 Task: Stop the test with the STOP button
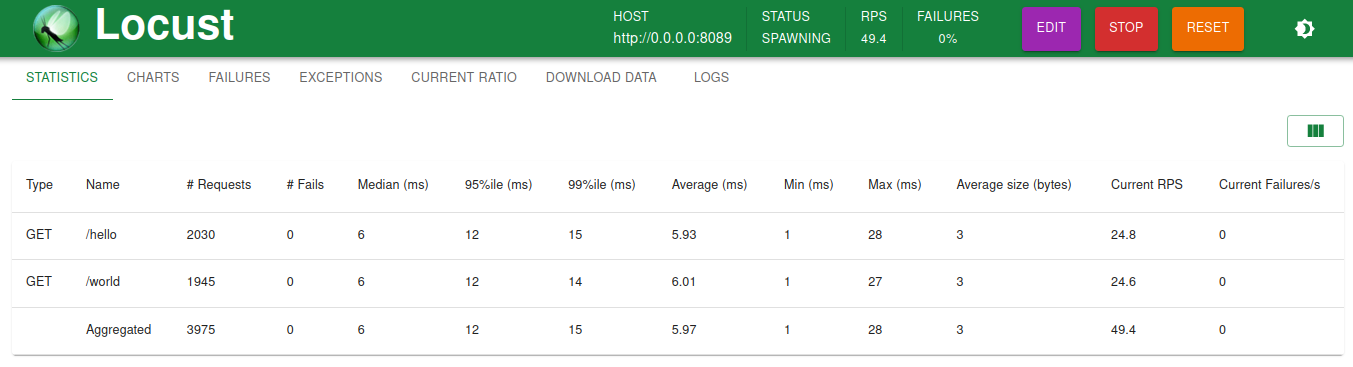click(1126, 28)
